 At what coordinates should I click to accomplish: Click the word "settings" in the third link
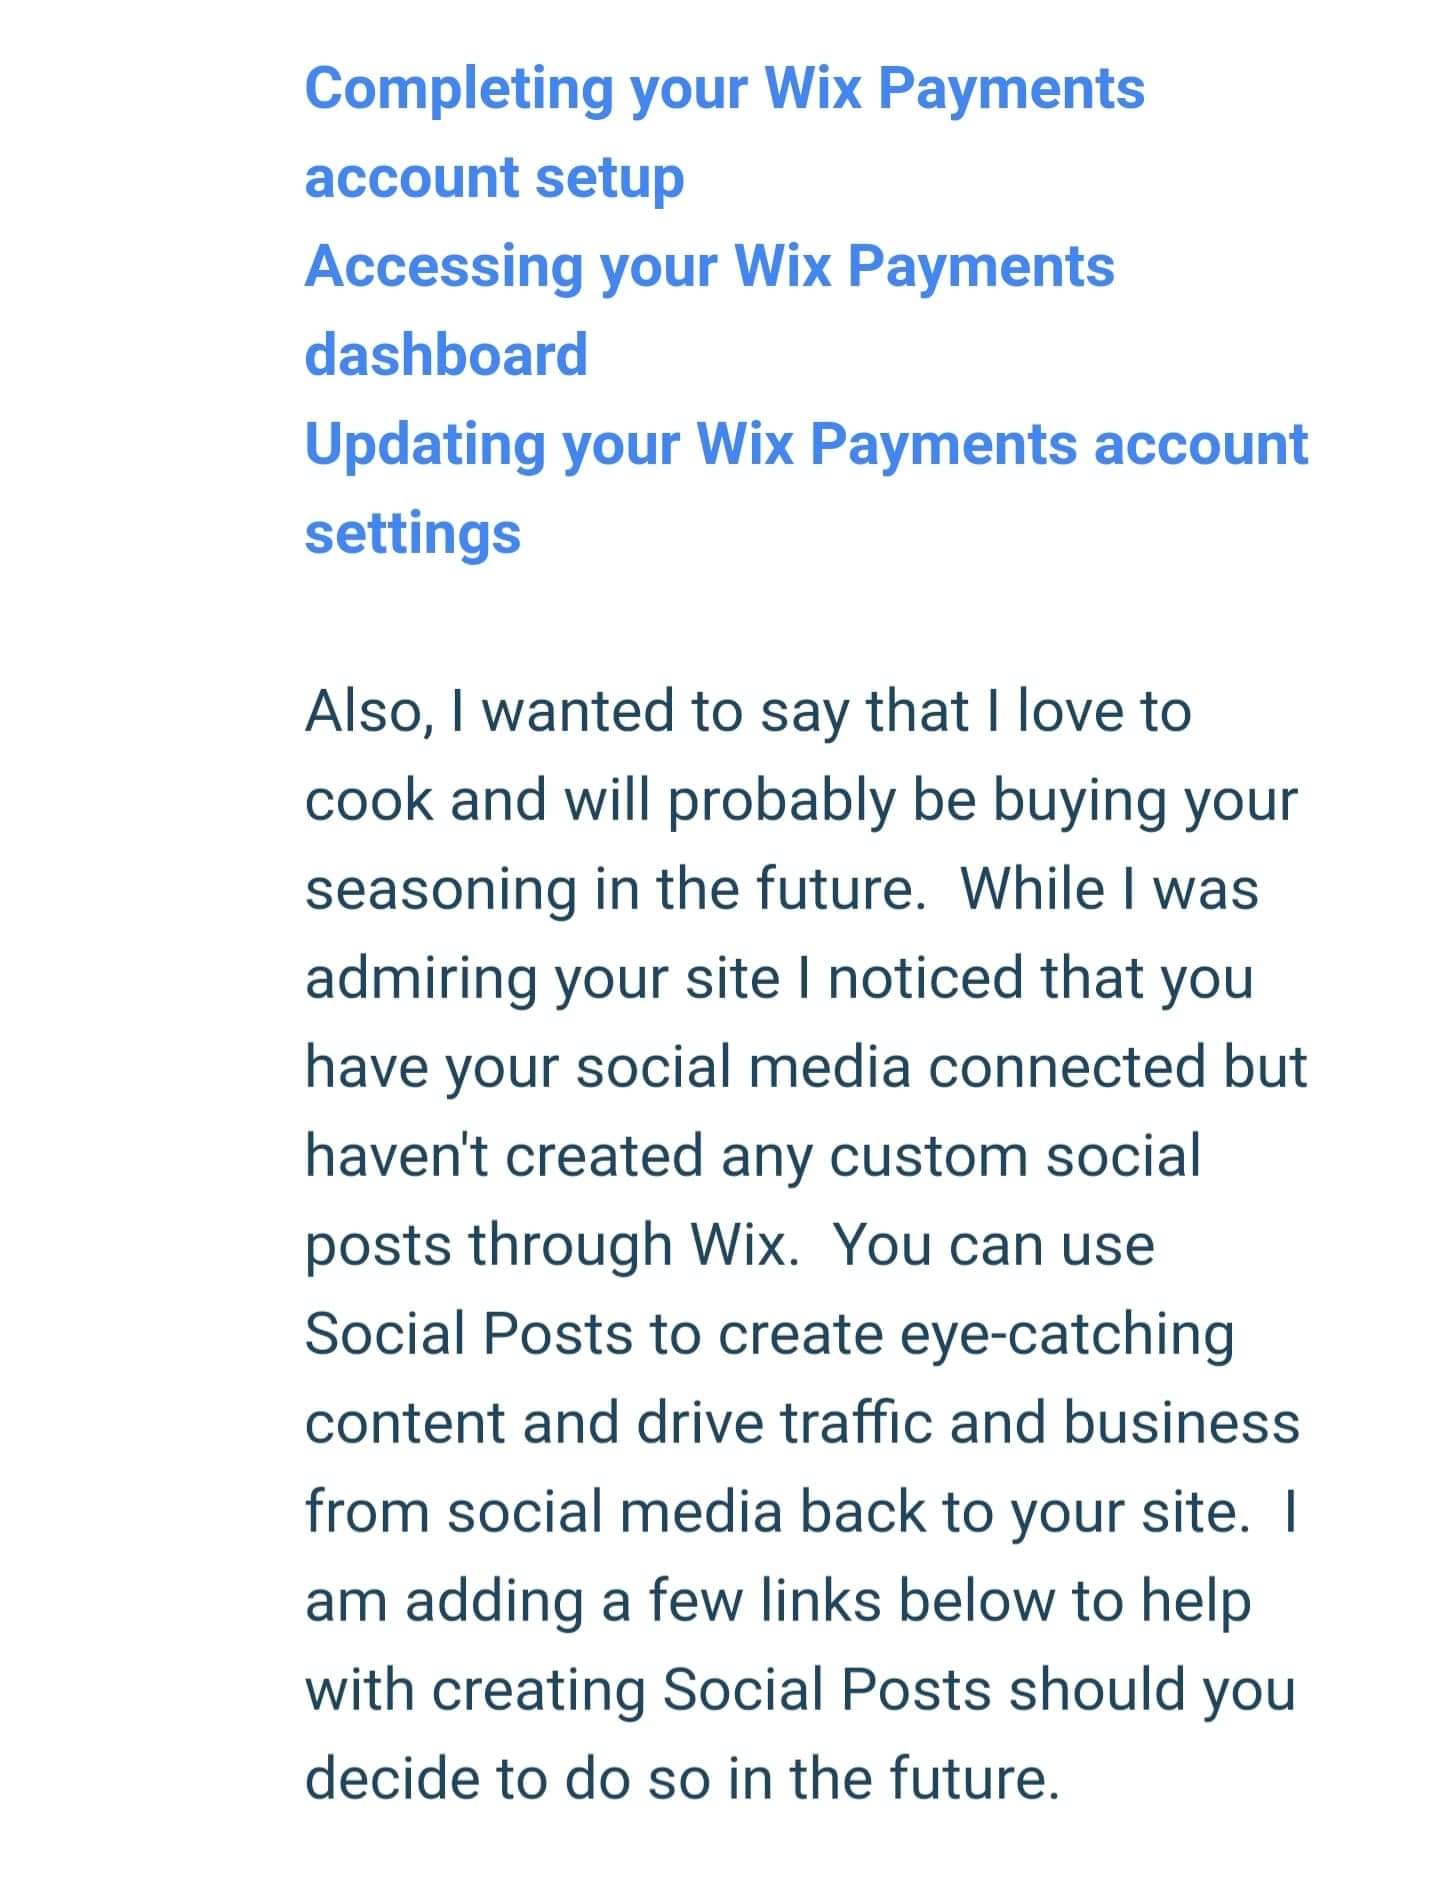click(412, 533)
